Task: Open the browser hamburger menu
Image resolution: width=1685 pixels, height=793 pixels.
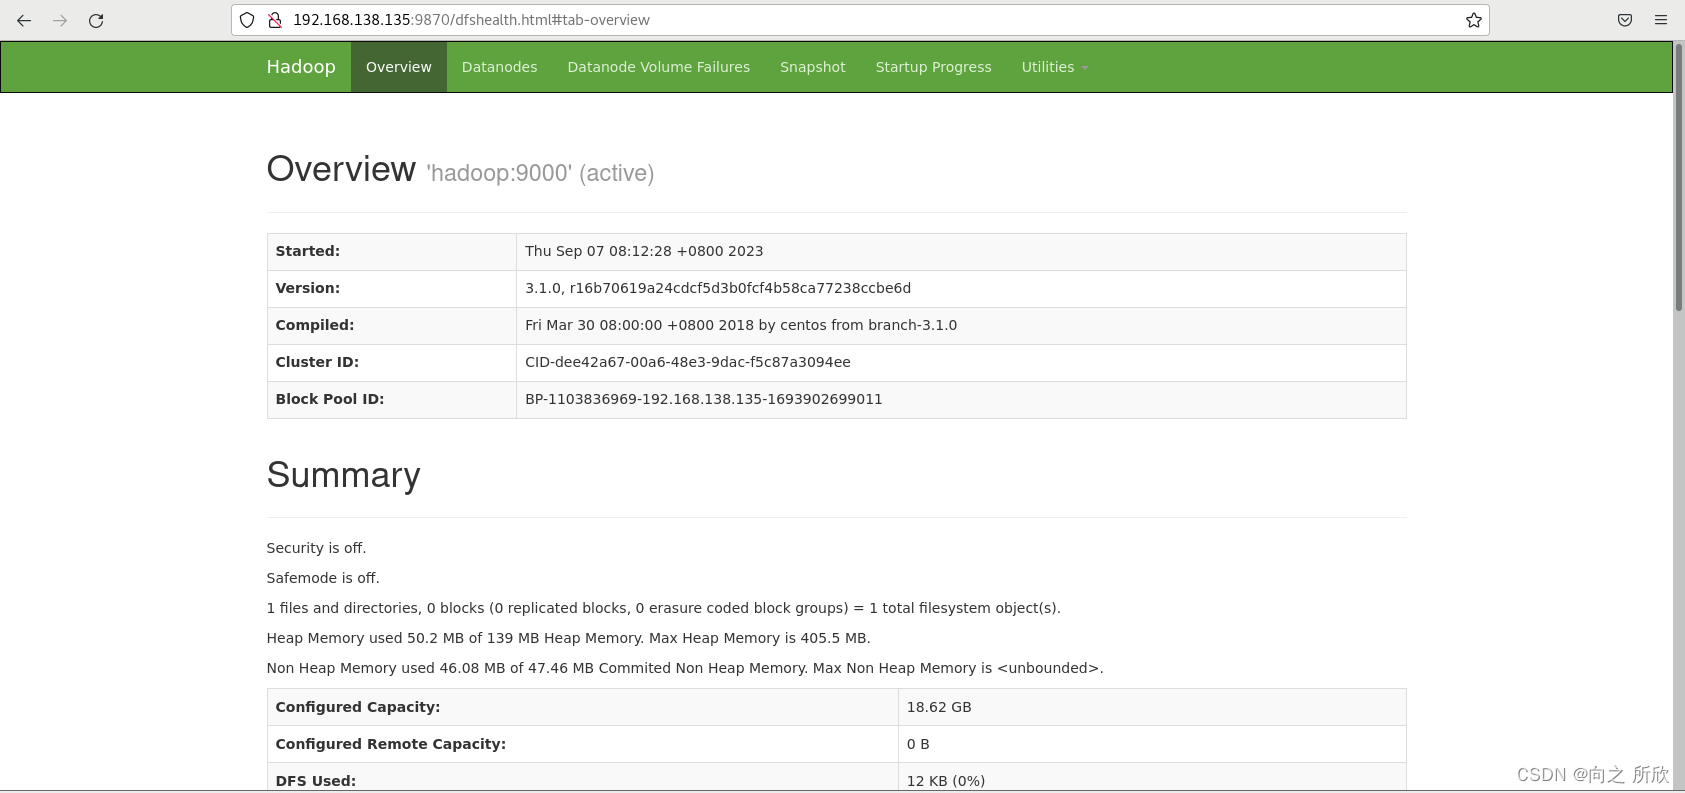Action: point(1661,20)
